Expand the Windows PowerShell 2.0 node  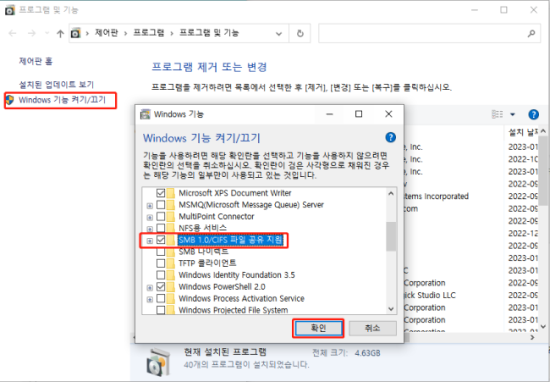(x=150, y=288)
